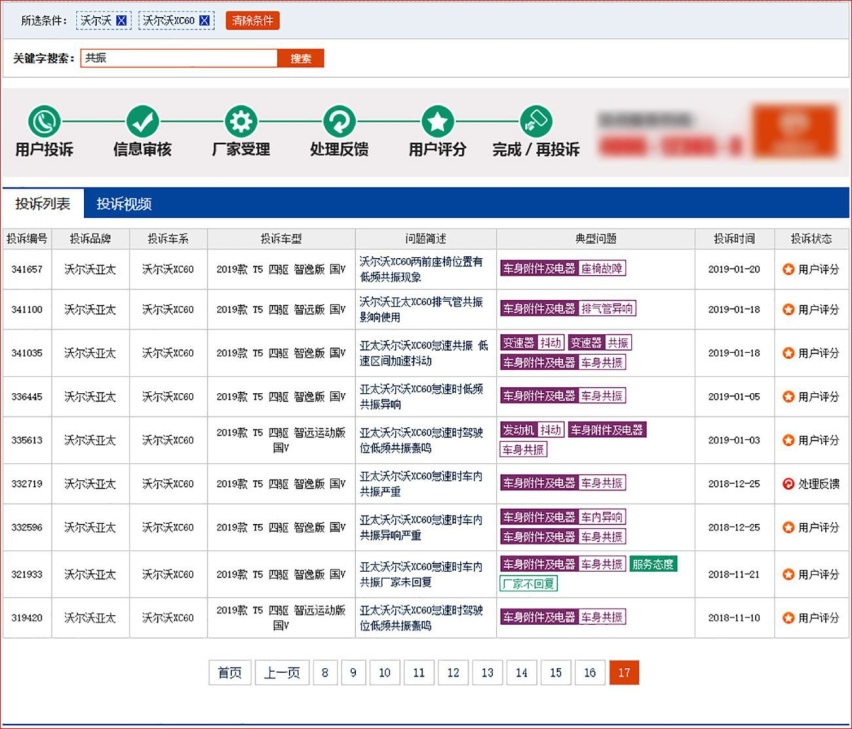Click the status star icon in row 341035
852x729 pixels.
[x=788, y=353]
